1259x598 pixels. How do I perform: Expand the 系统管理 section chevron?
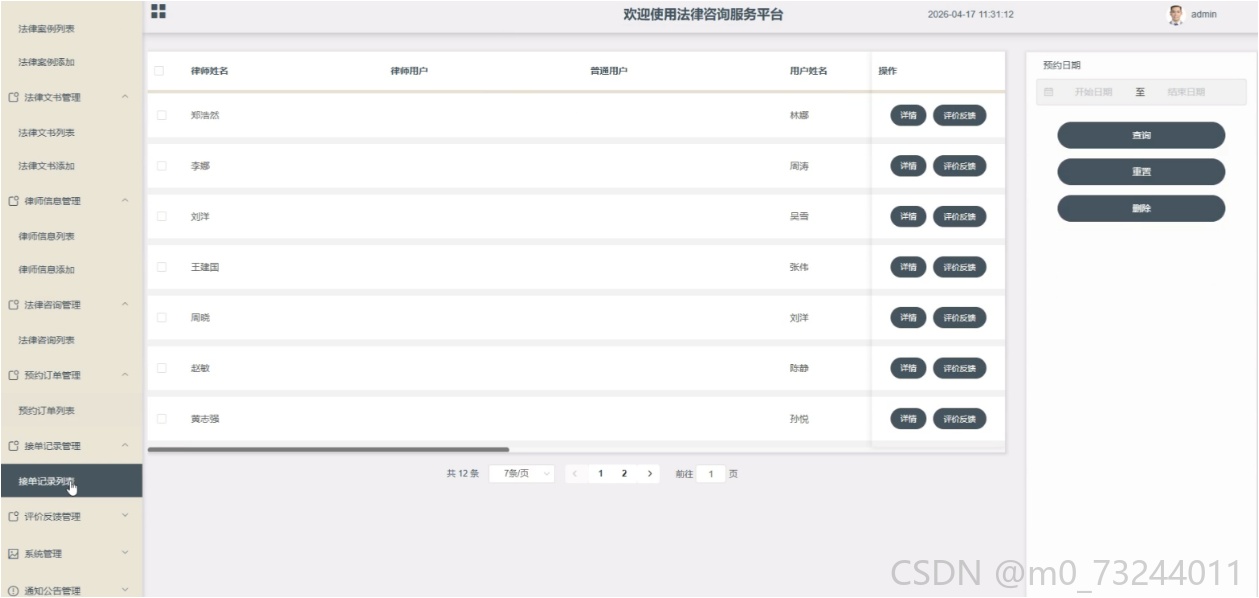[x=125, y=552]
